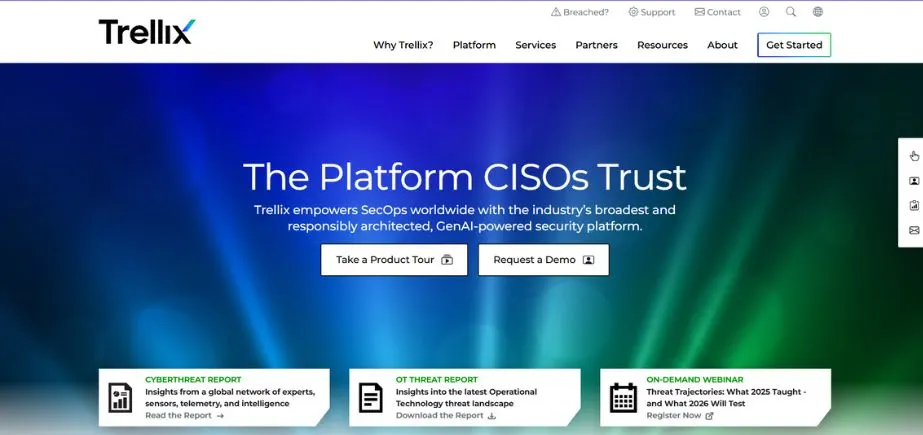Open the globe language selector icon
Image resolution: width=923 pixels, height=435 pixels.
(818, 12)
